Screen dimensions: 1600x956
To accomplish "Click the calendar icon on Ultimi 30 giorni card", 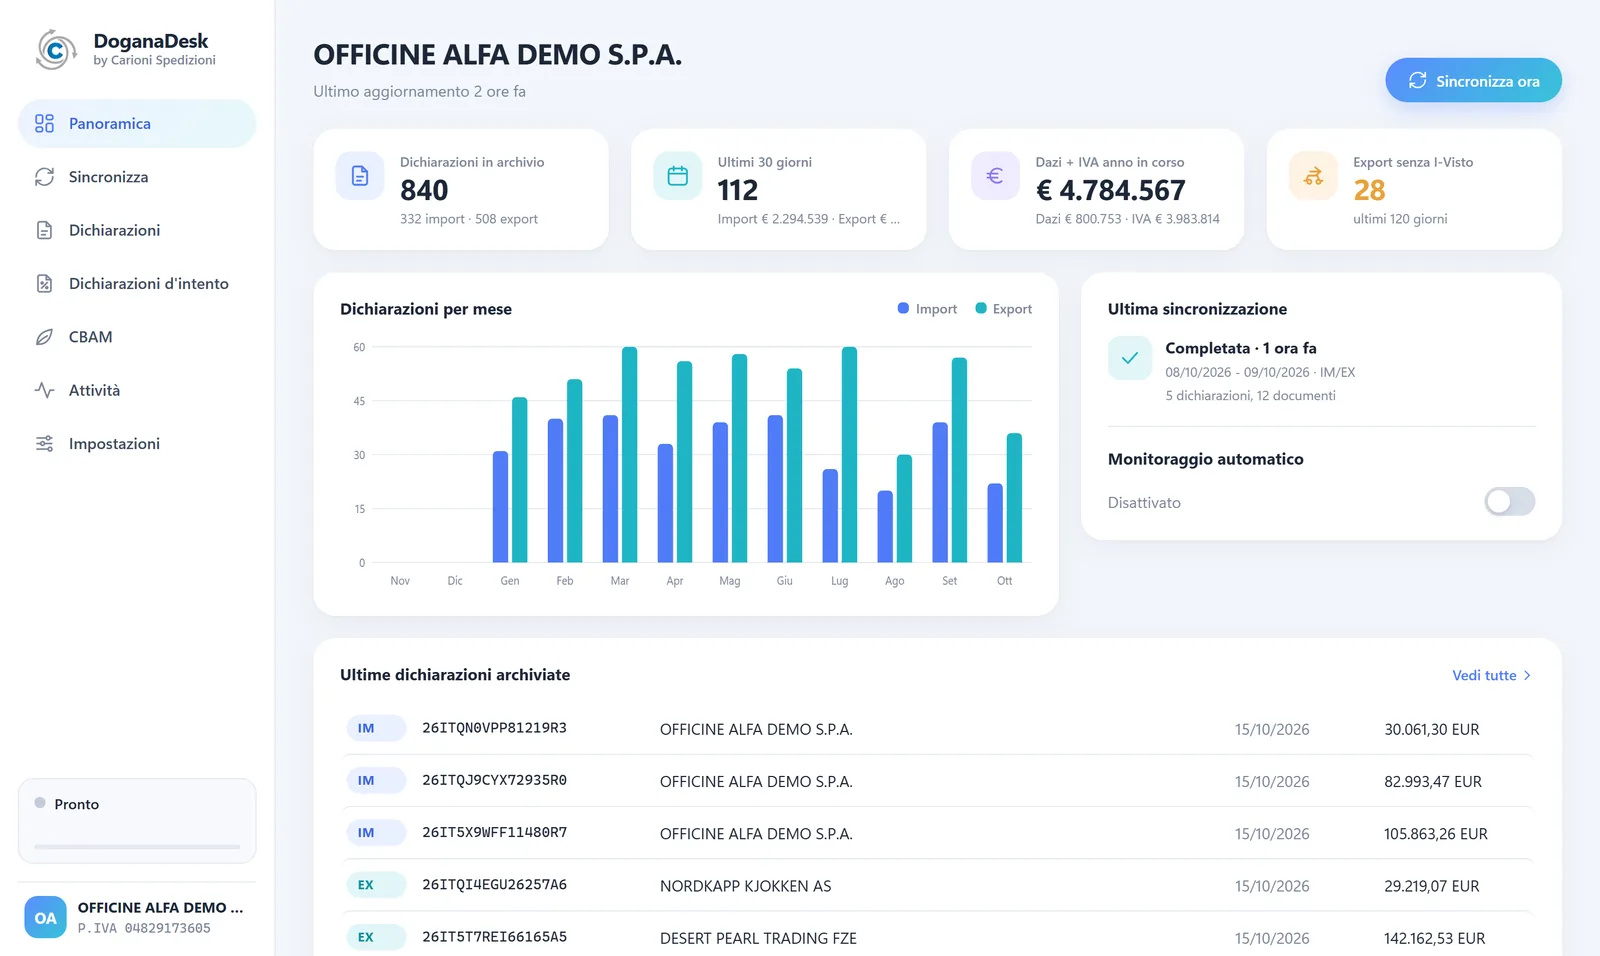I will (677, 176).
